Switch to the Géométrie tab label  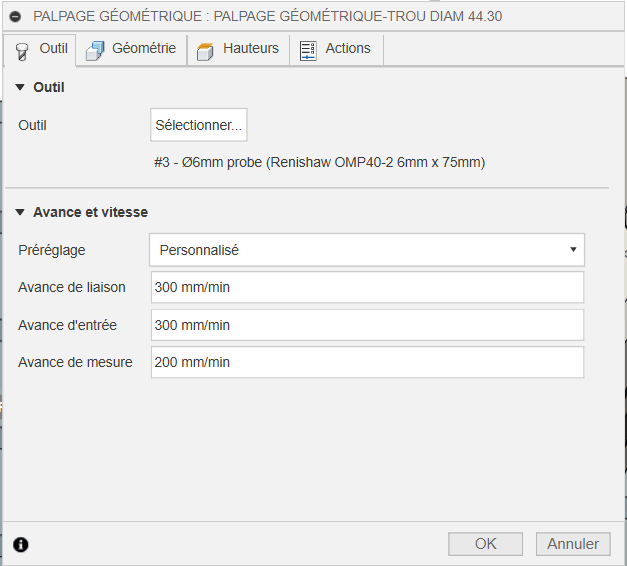[144, 49]
